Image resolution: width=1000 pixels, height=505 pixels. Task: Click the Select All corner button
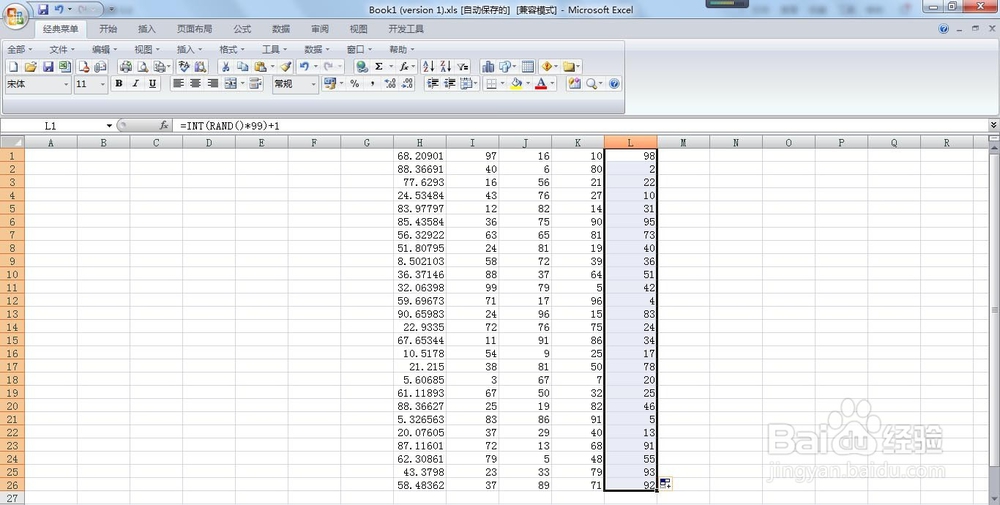click(x=12, y=142)
